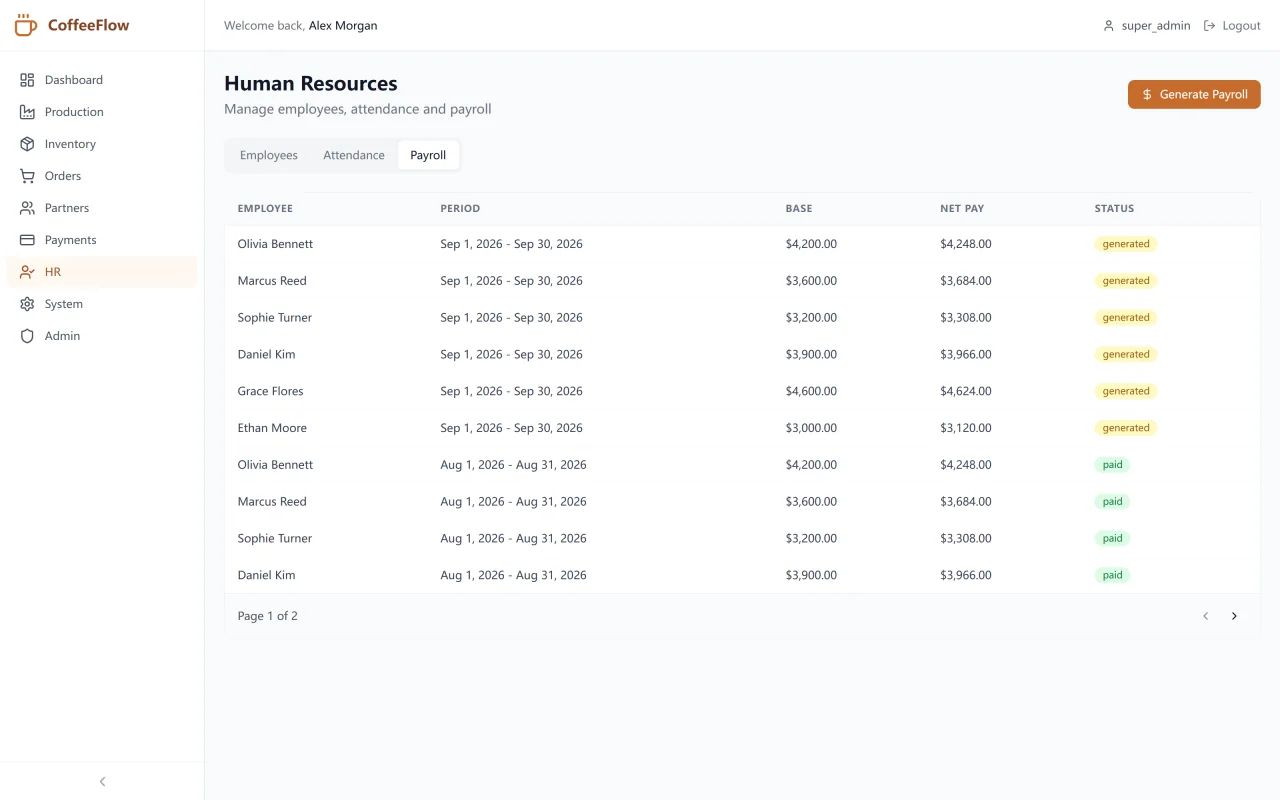The width and height of the screenshot is (1280, 800).
Task: Click the Partners people icon
Action: click(27, 208)
